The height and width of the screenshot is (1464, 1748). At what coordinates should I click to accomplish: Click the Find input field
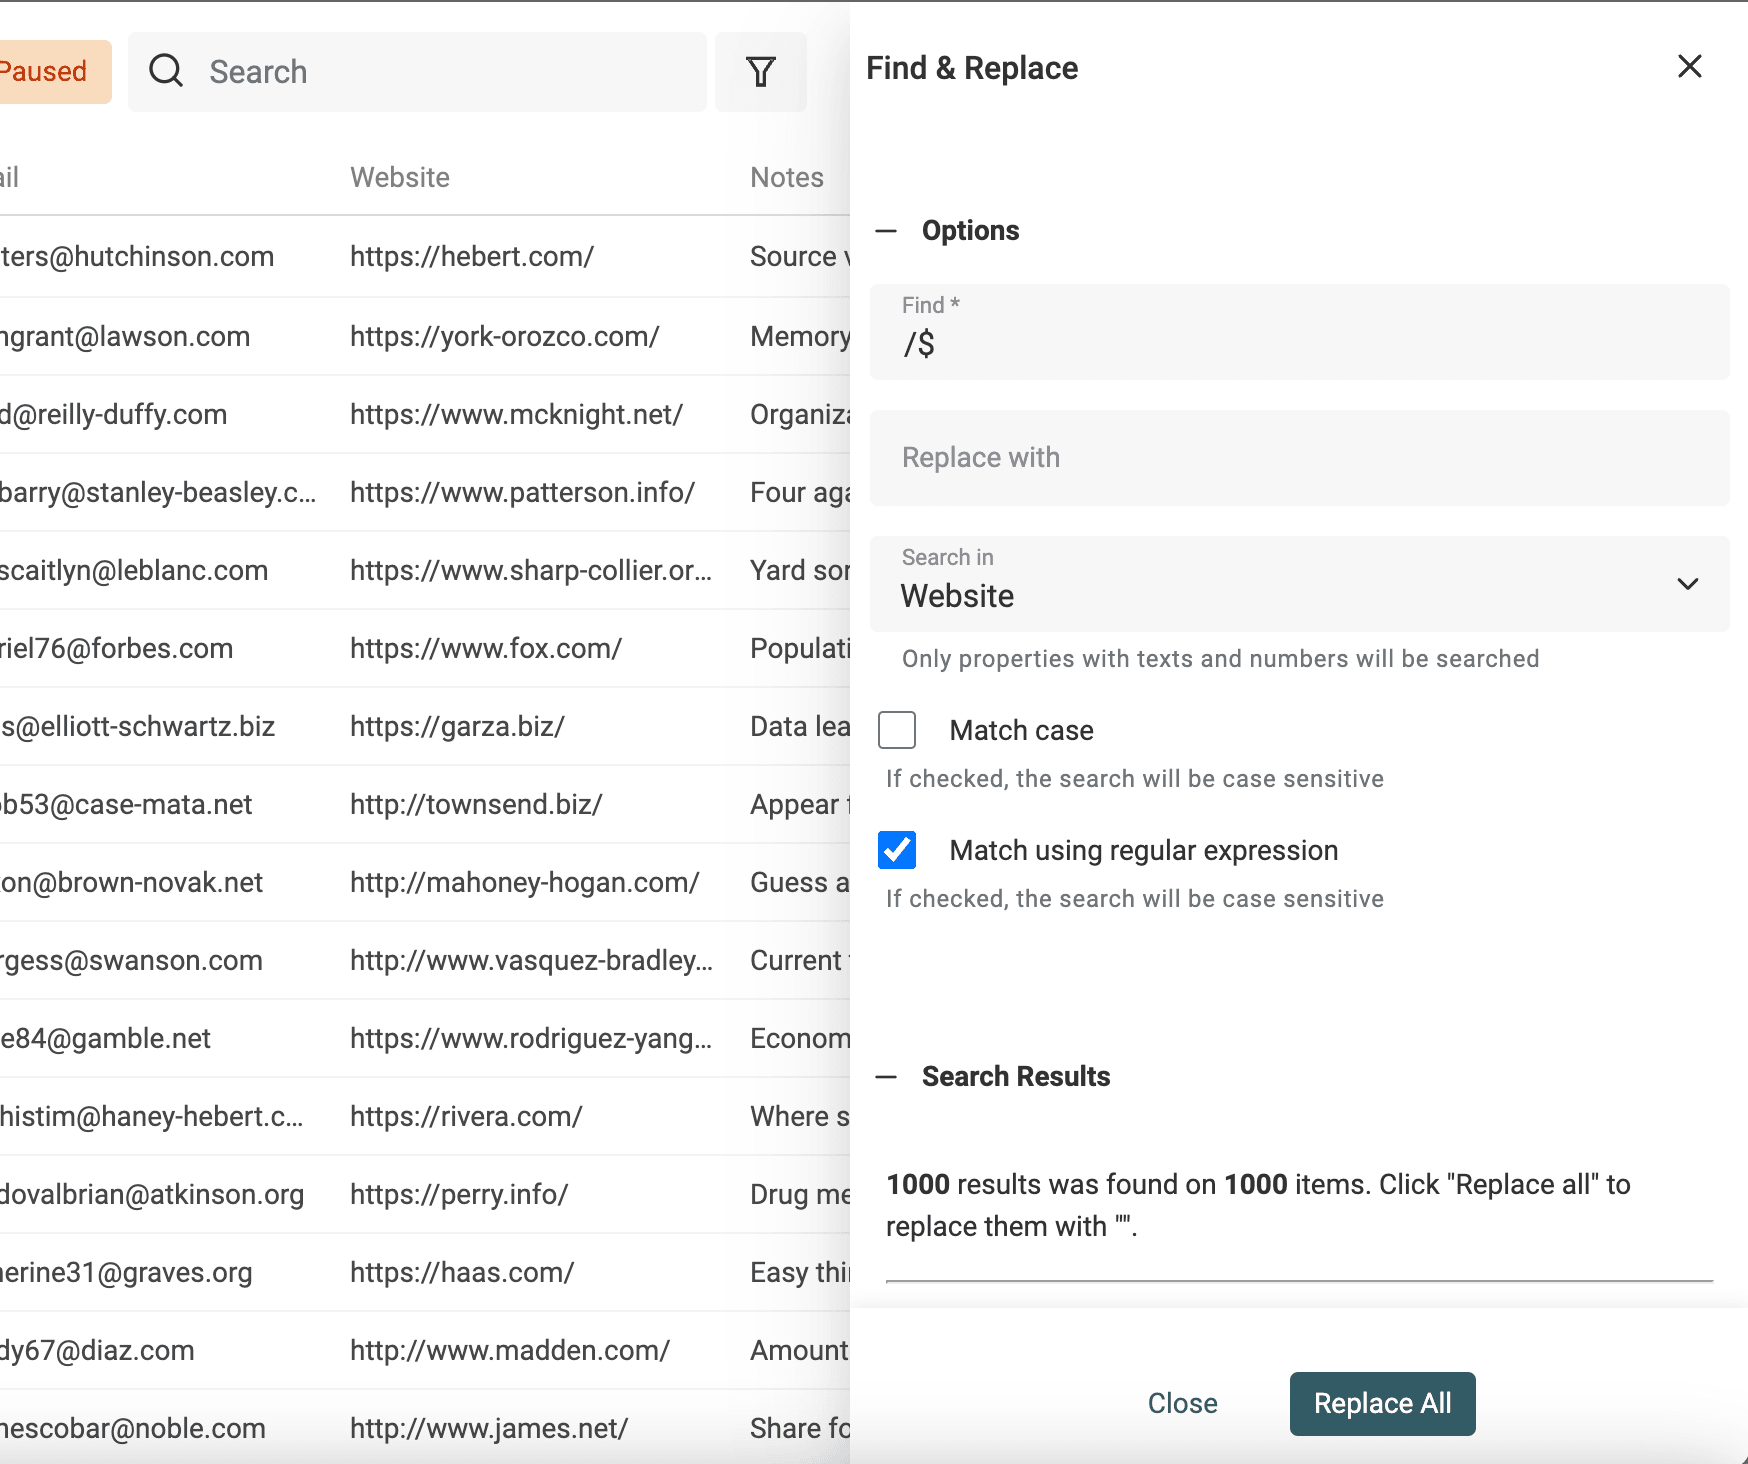pos(1298,343)
